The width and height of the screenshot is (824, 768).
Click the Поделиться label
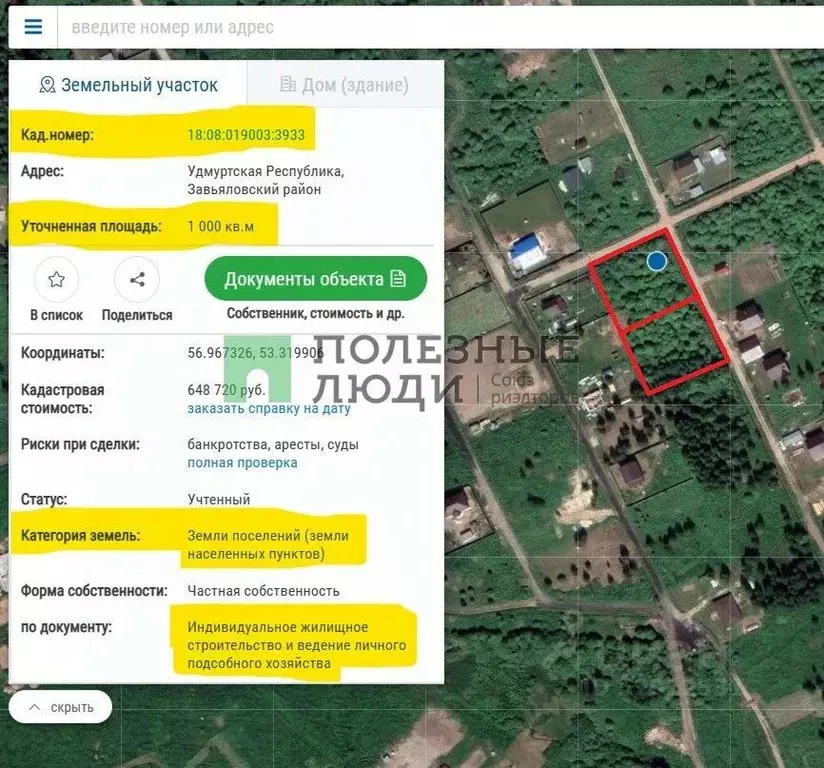(137, 315)
